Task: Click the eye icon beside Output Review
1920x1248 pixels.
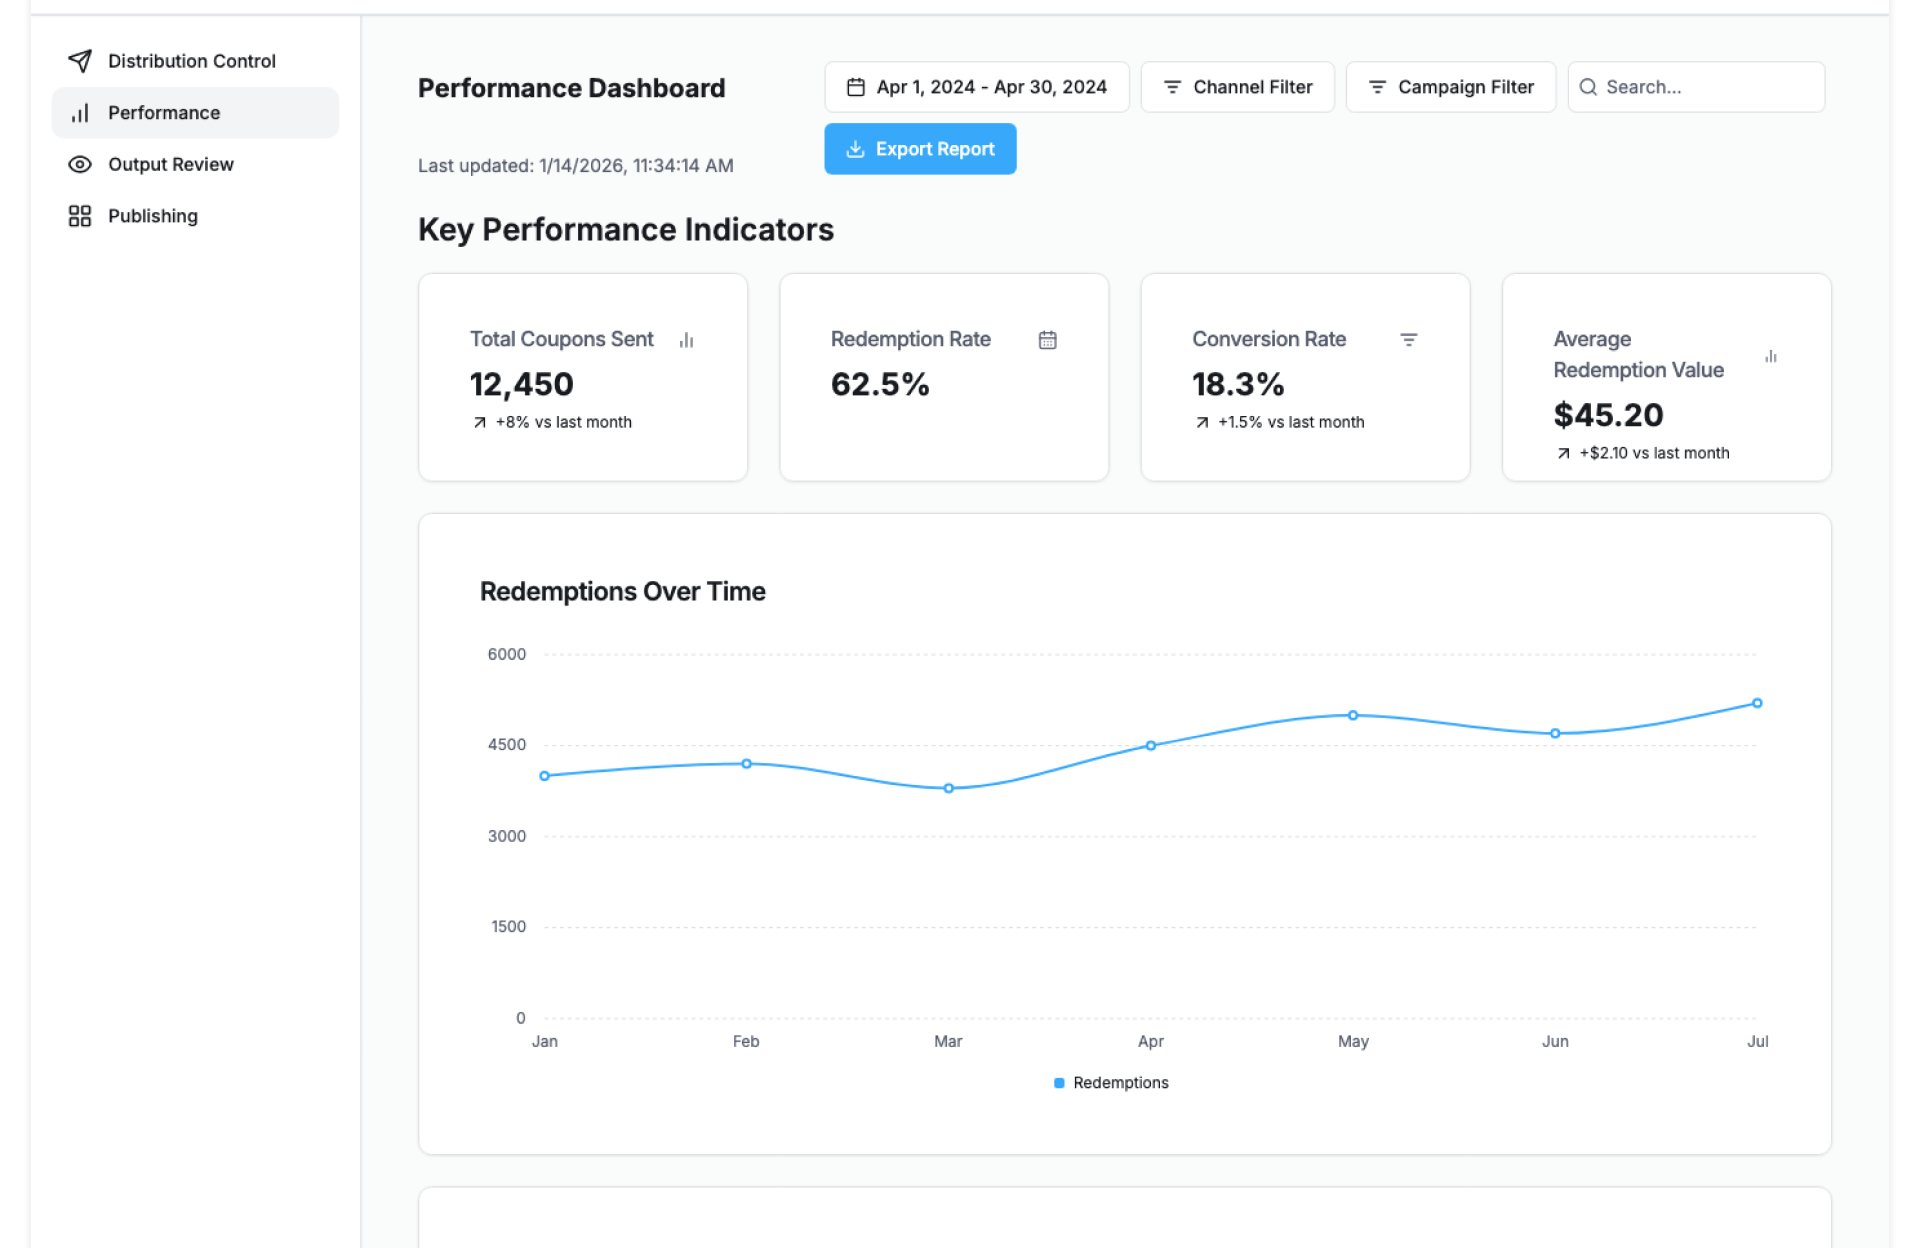Action: (x=80, y=164)
